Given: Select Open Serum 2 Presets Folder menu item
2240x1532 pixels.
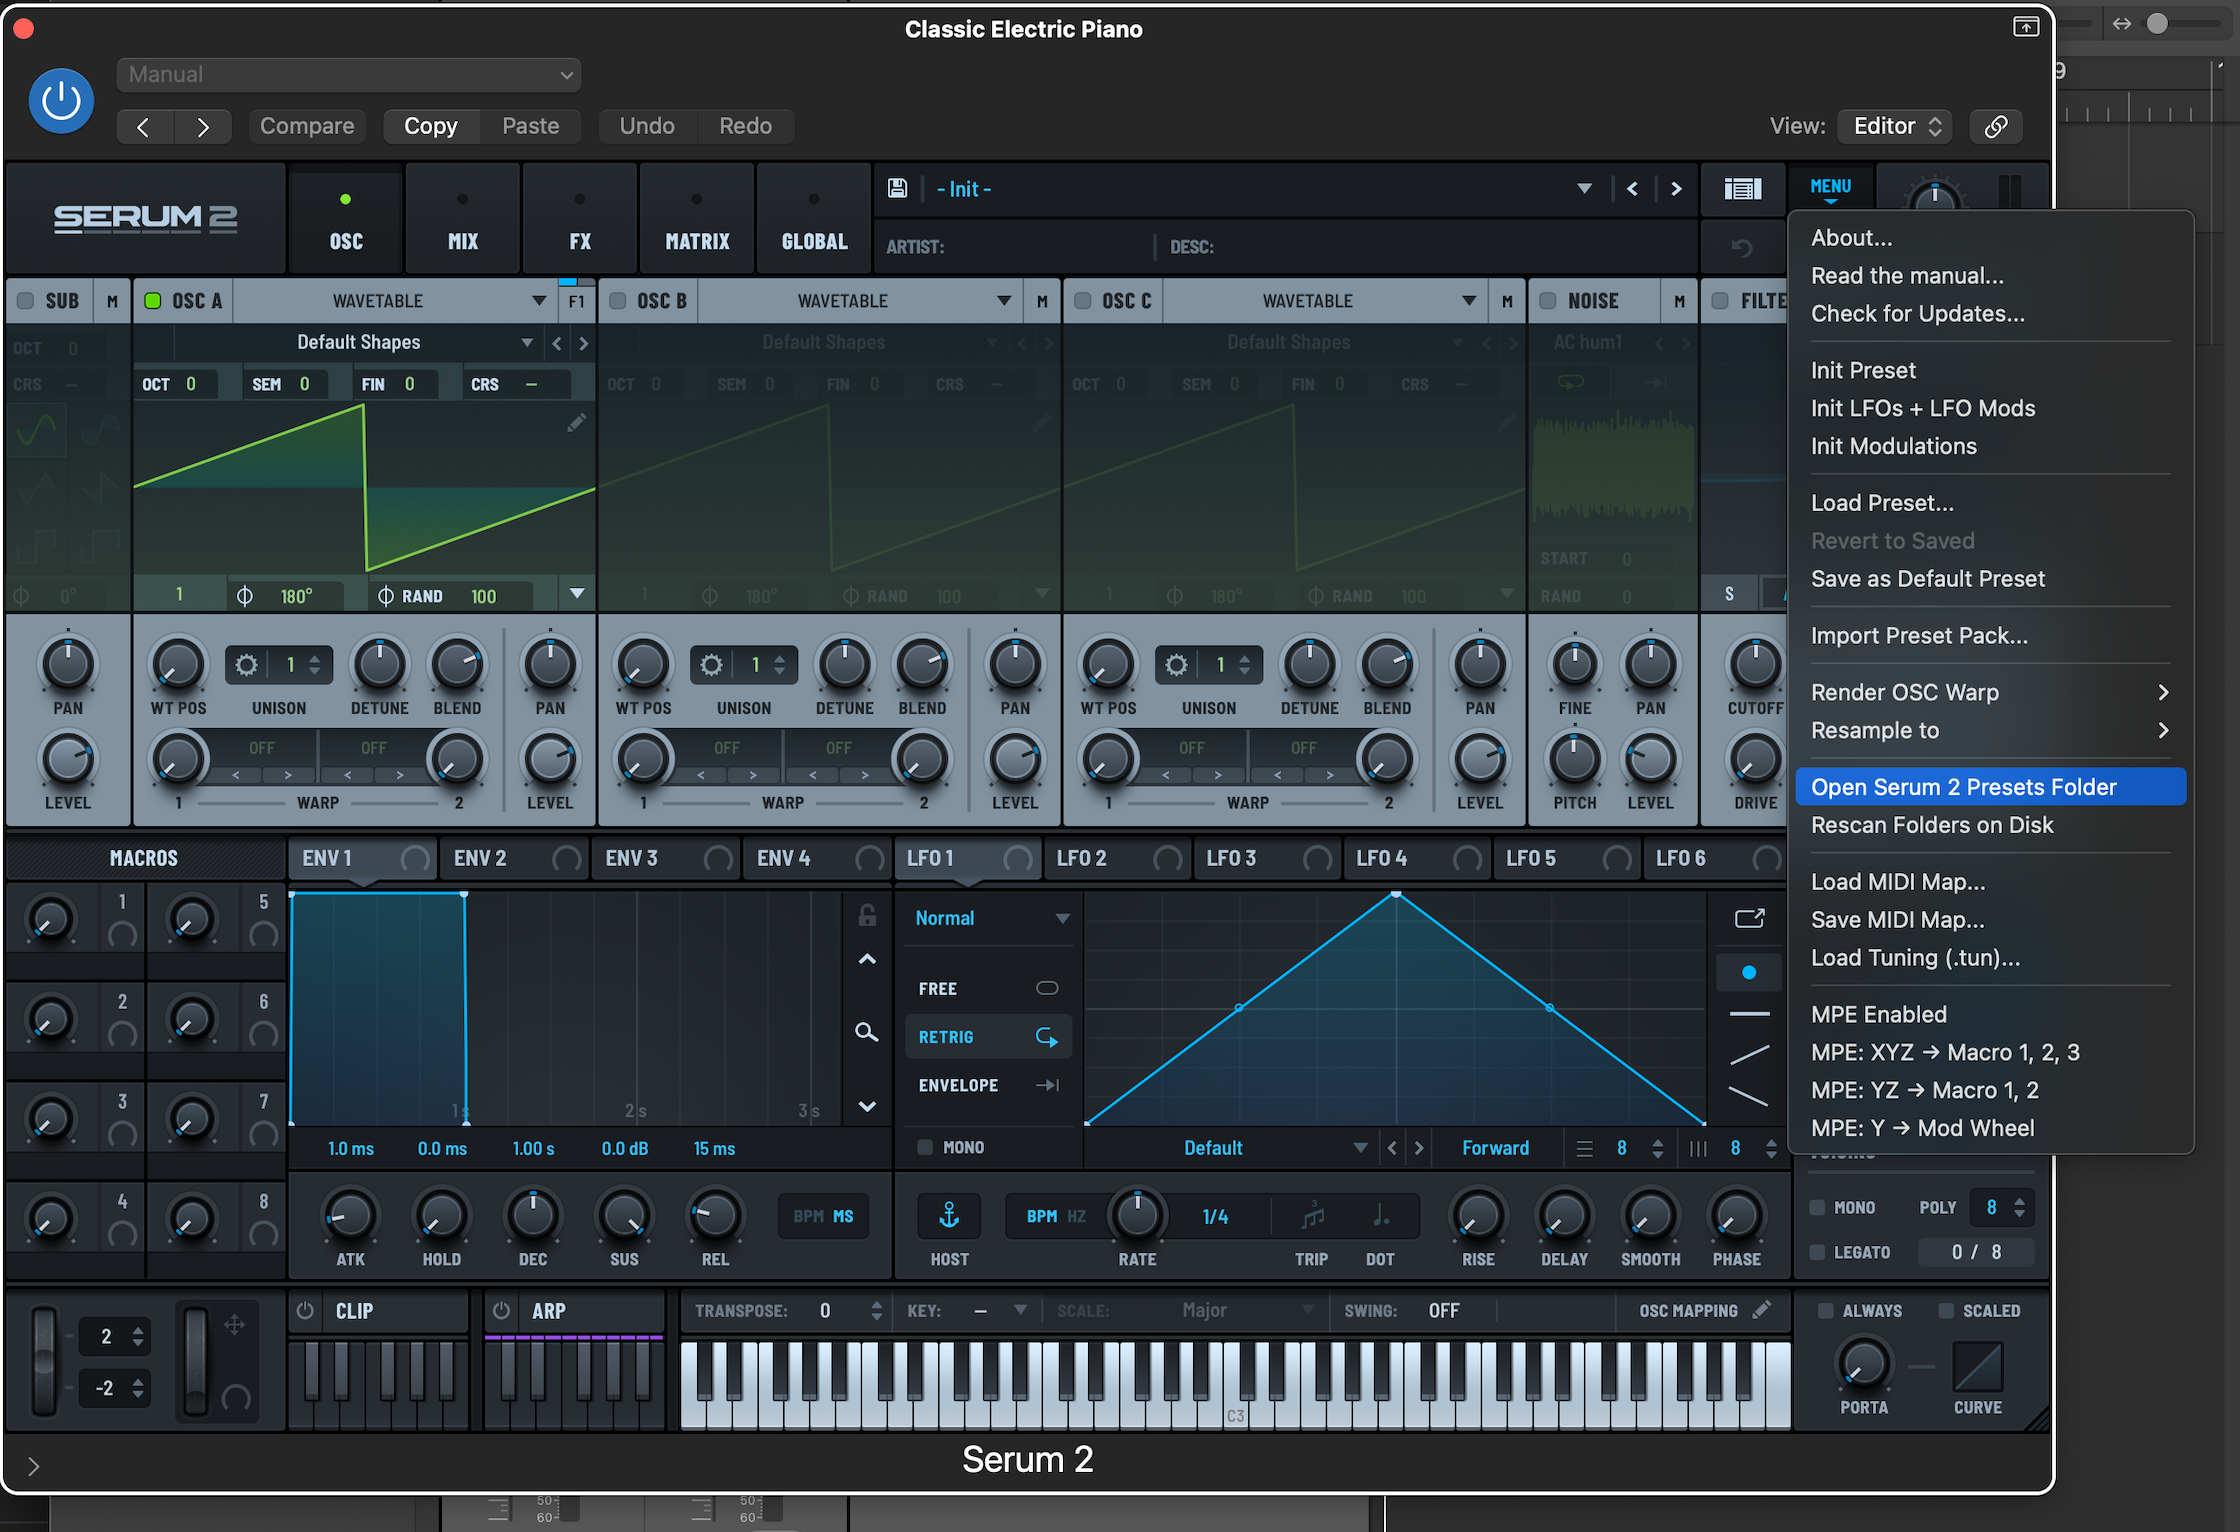Looking at the screenshot, I should (1990, 787).
